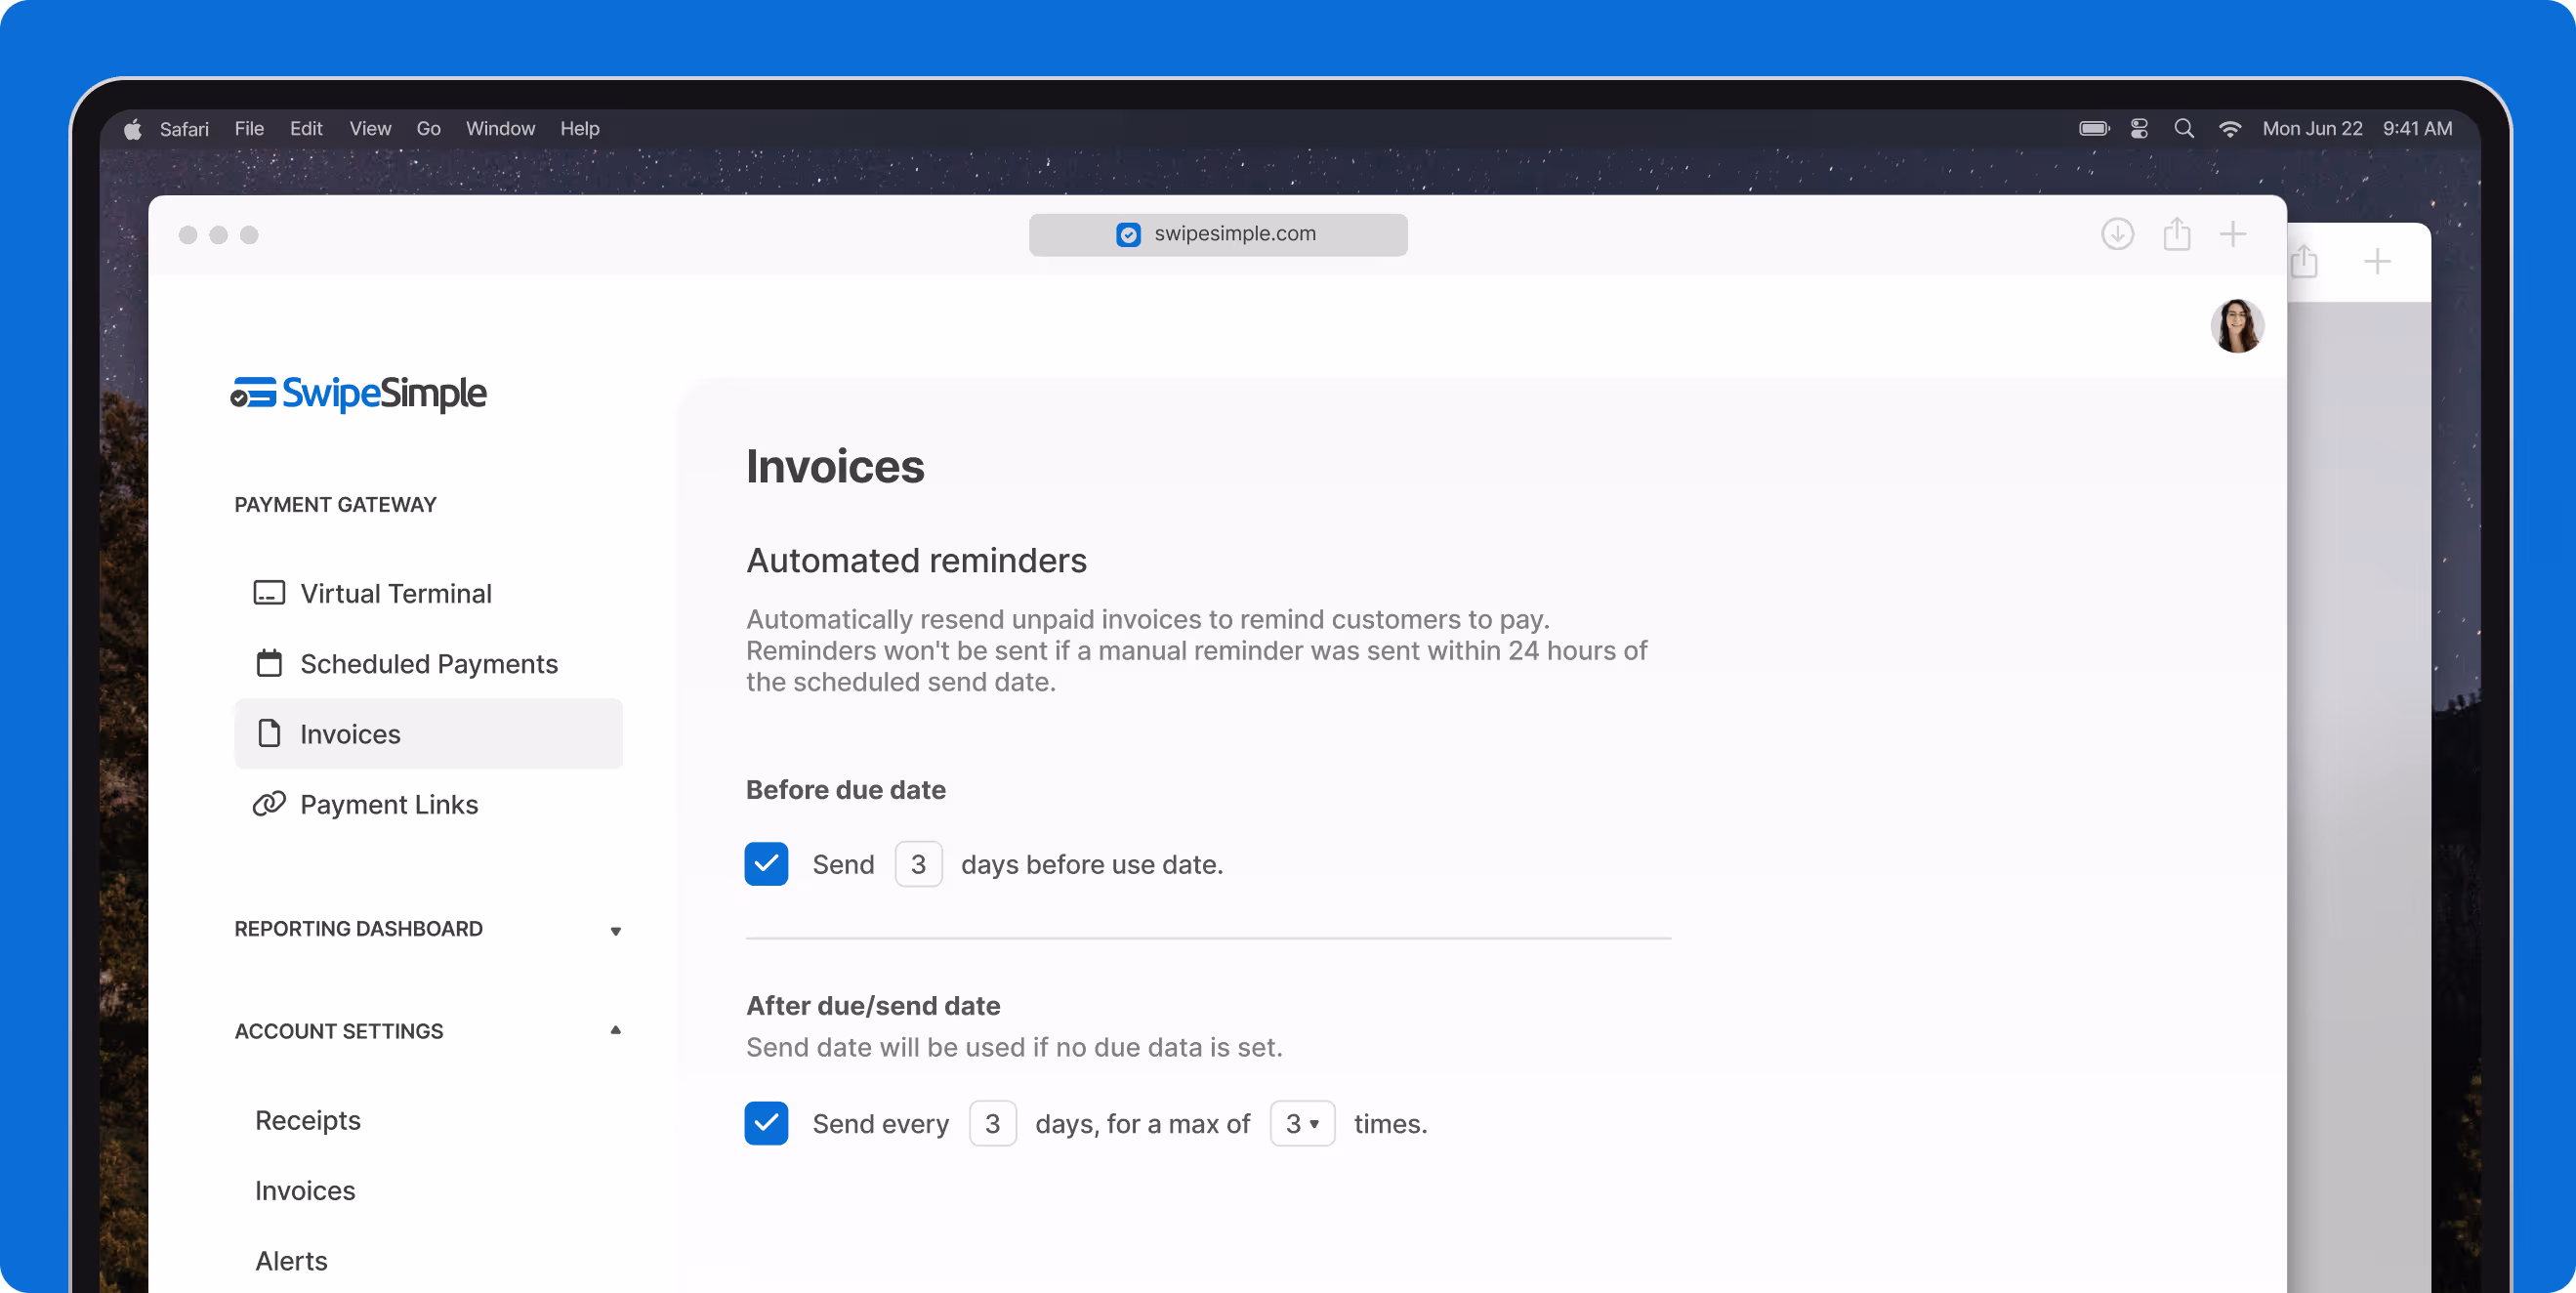Click the days before due date input
Screen dimensions: 2576x1293
click(x=918, y=864)
